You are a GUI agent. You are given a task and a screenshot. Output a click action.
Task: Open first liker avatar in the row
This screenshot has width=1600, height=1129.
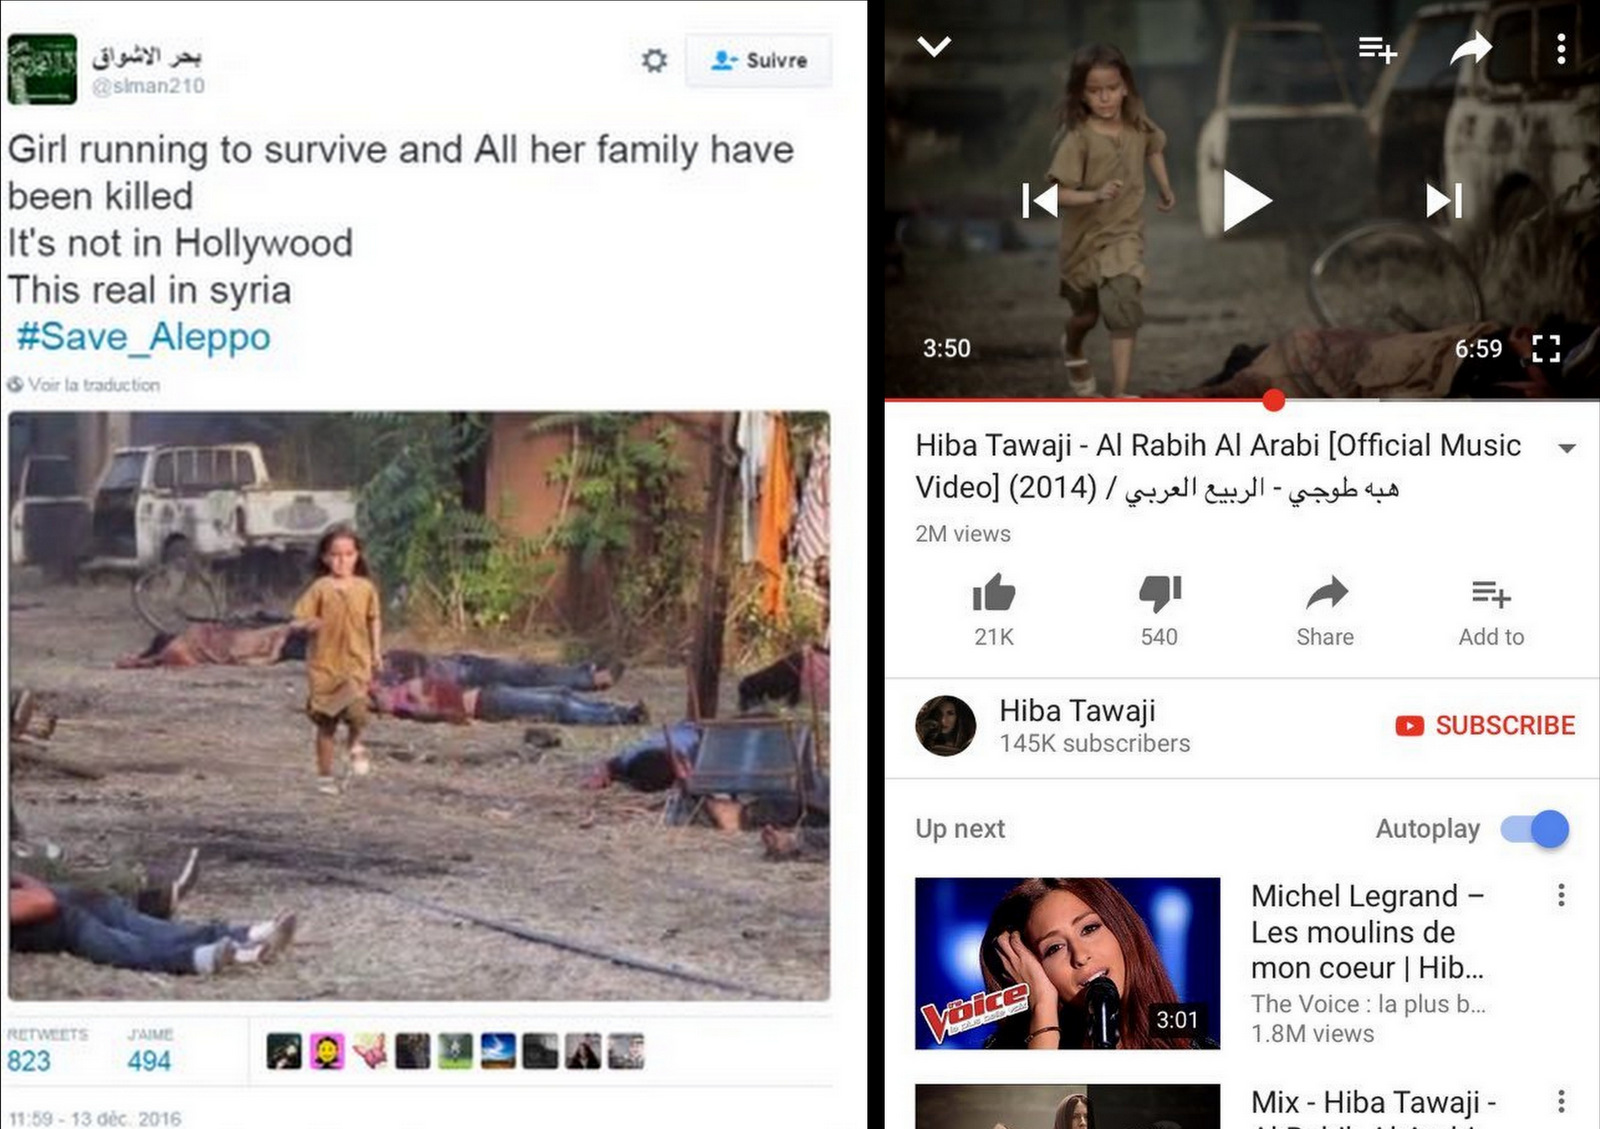(284, 1051)
